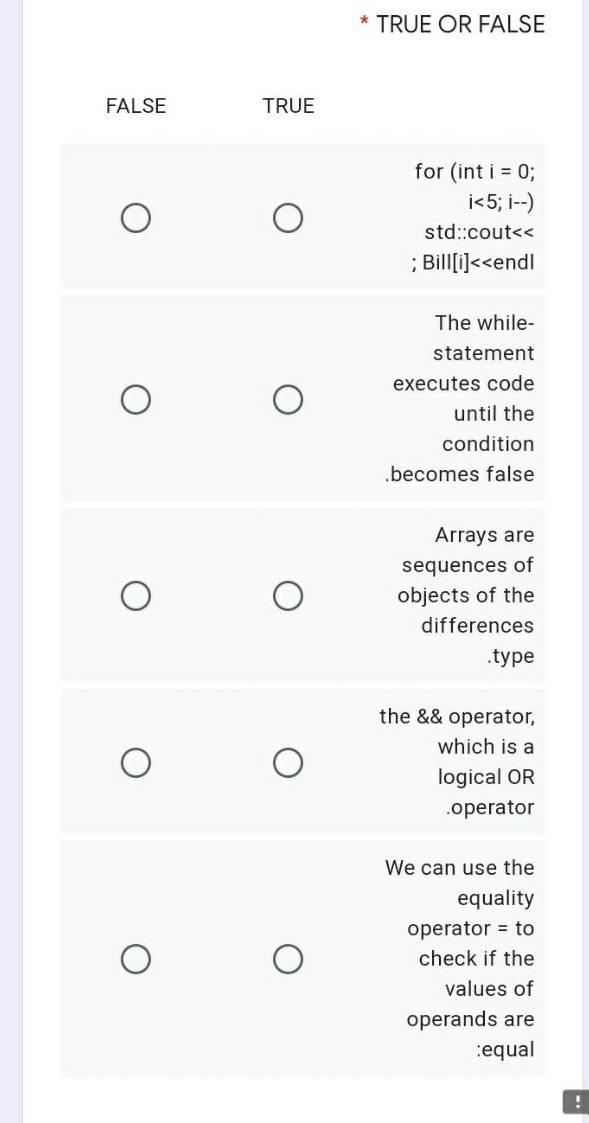Click the red required-field asterisk

pyautogui.click(x=364, y=24)
